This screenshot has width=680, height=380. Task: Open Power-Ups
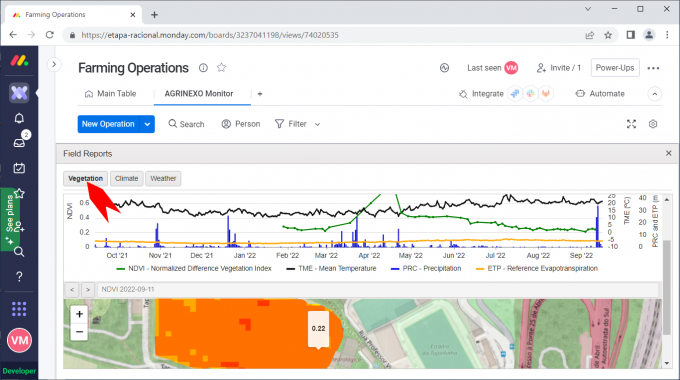point(615,68)
